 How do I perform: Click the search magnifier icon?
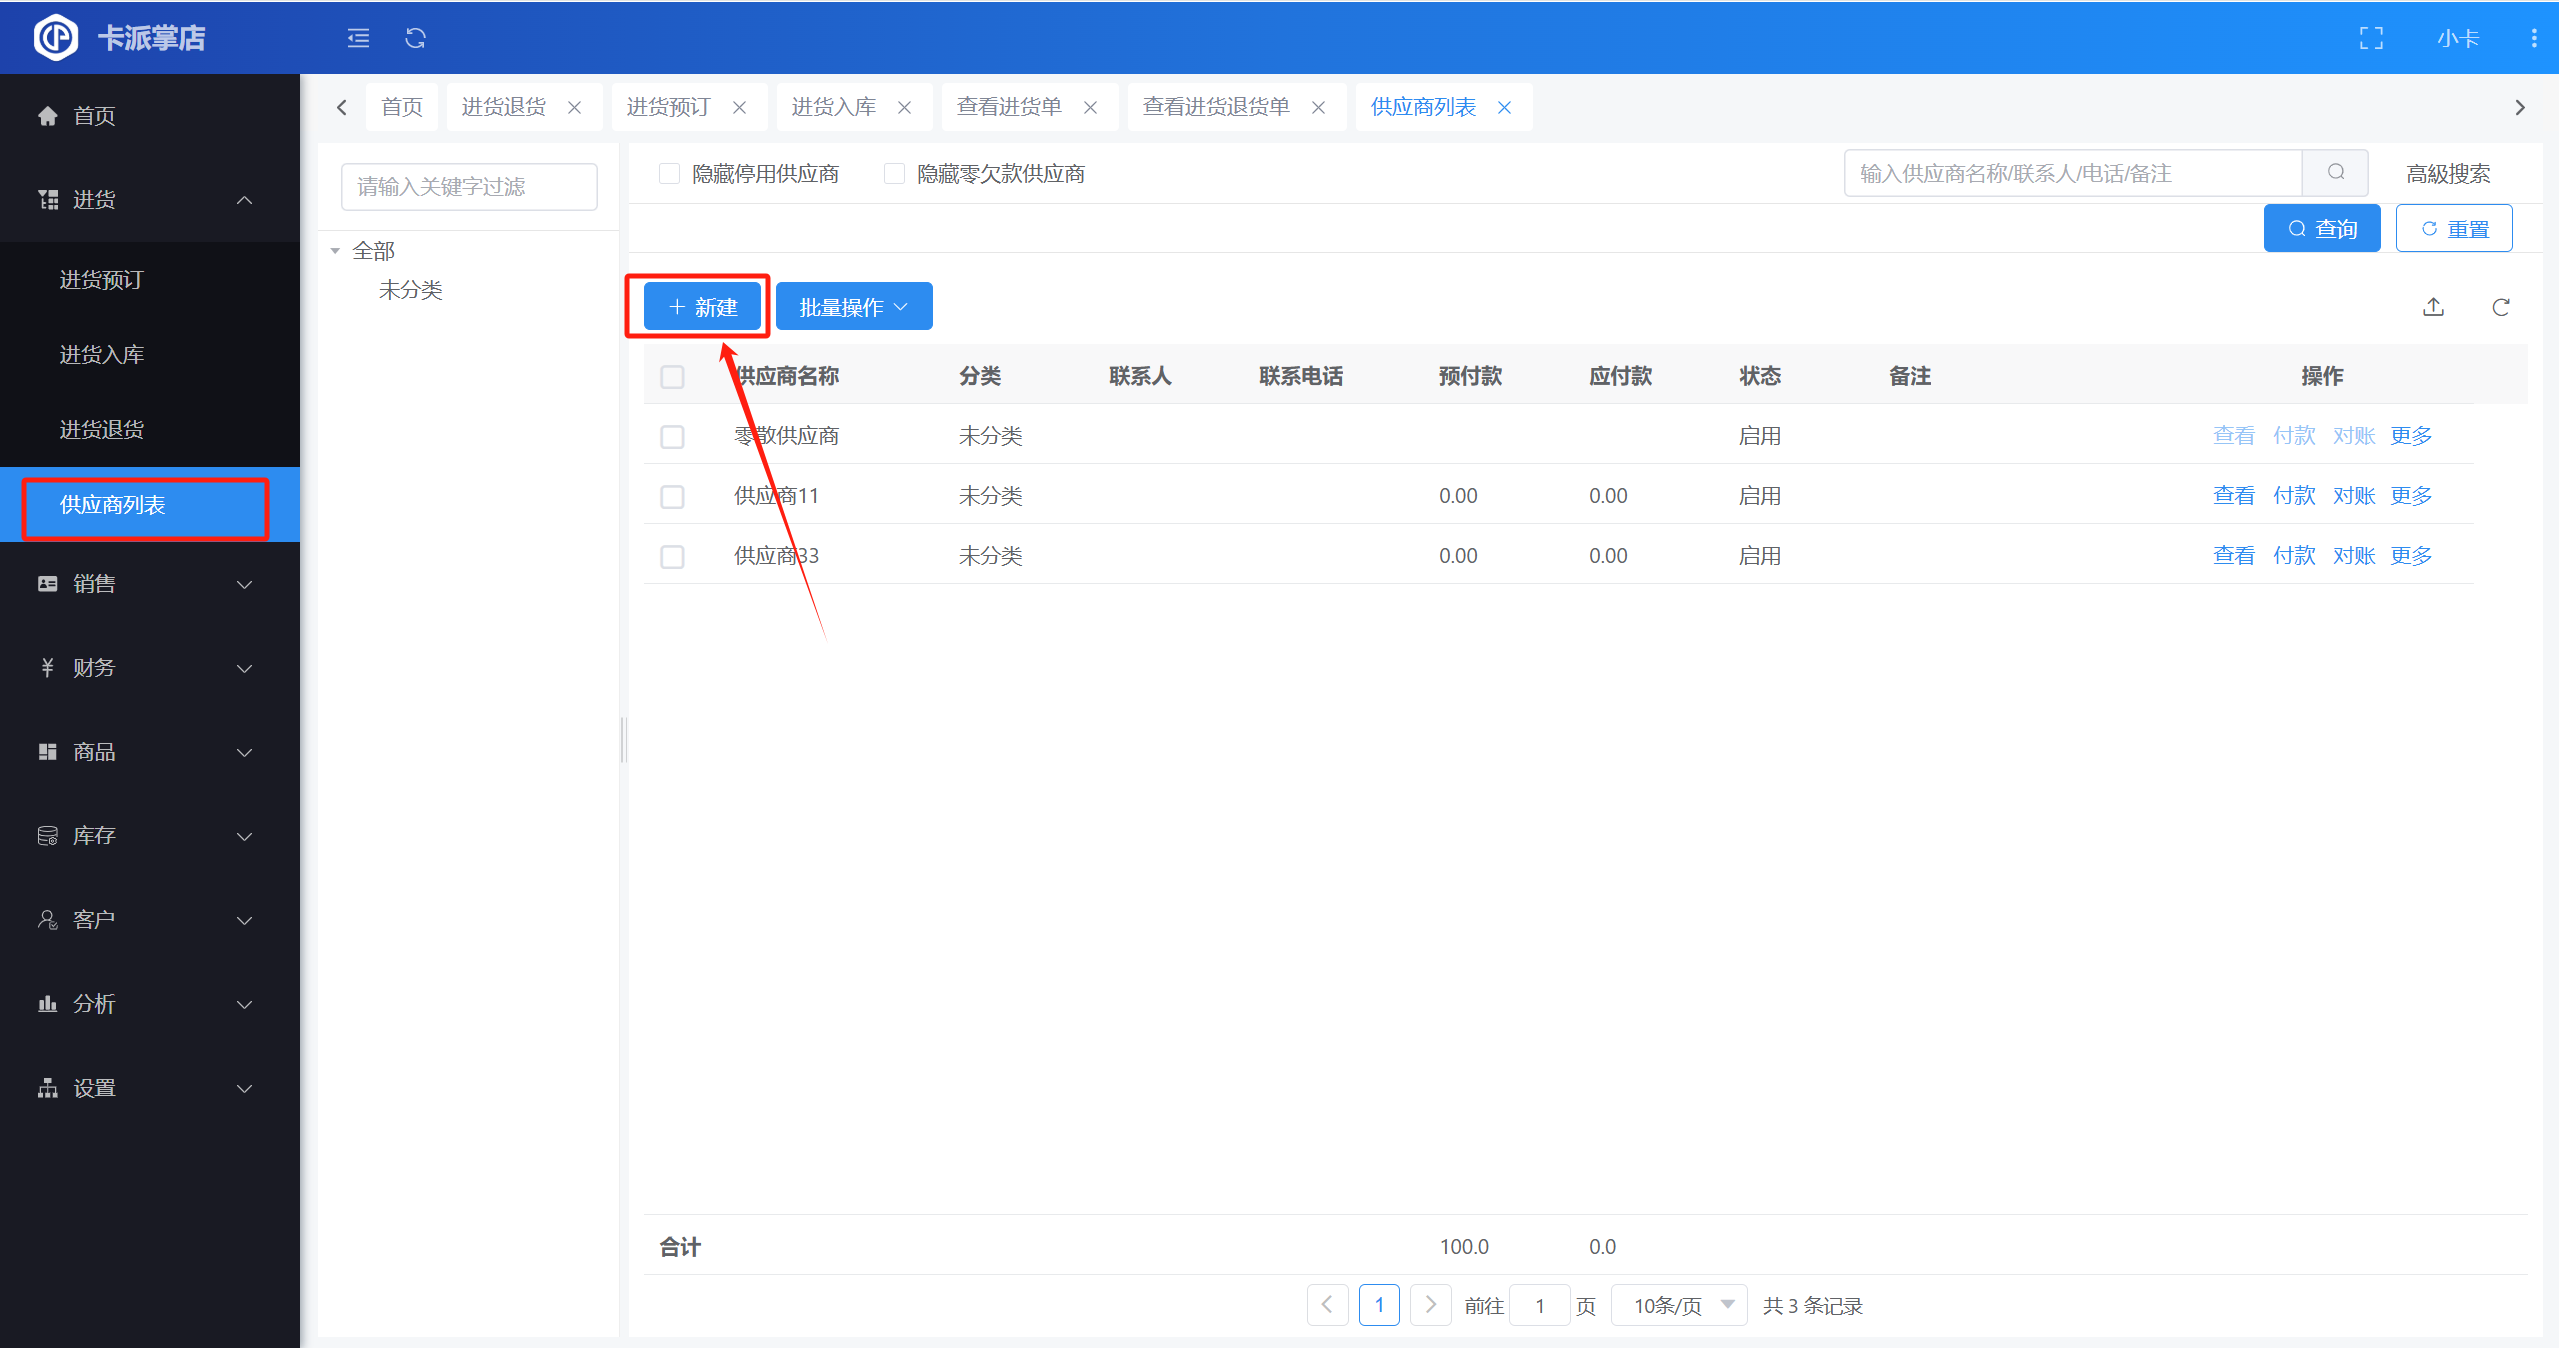pyautogui.click(x=2335, y=173)
